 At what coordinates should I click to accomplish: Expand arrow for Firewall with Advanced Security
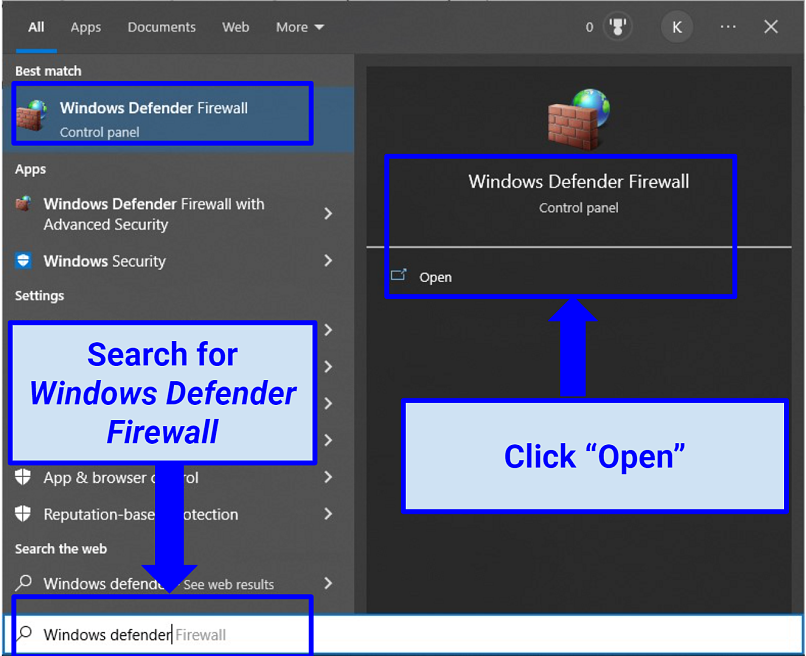tap(328, 214)
